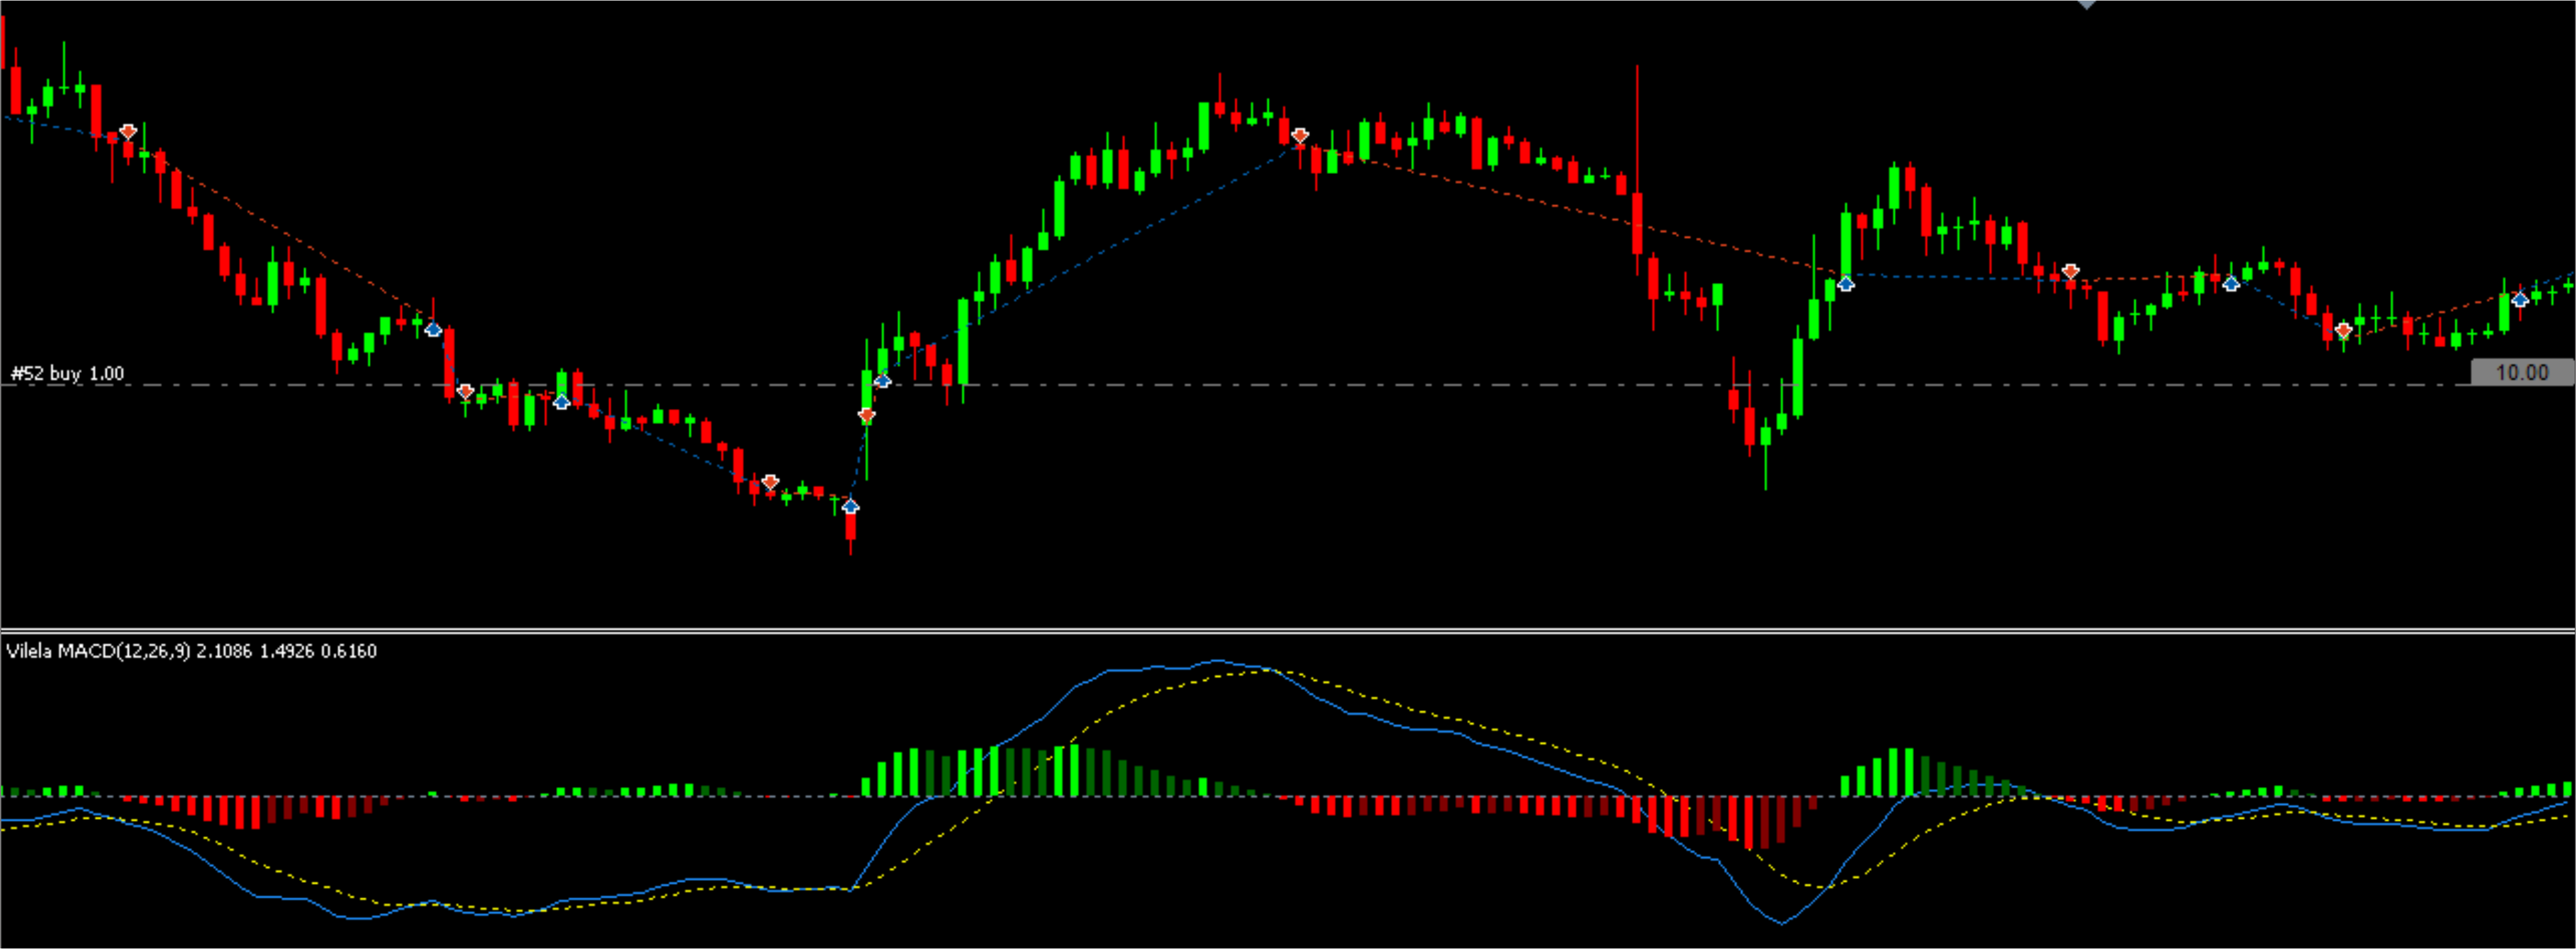The height and width of the screenshot is (949, 2576).
Task: Click separator between price chart and MACD pane
Action: pos(1288,630)
